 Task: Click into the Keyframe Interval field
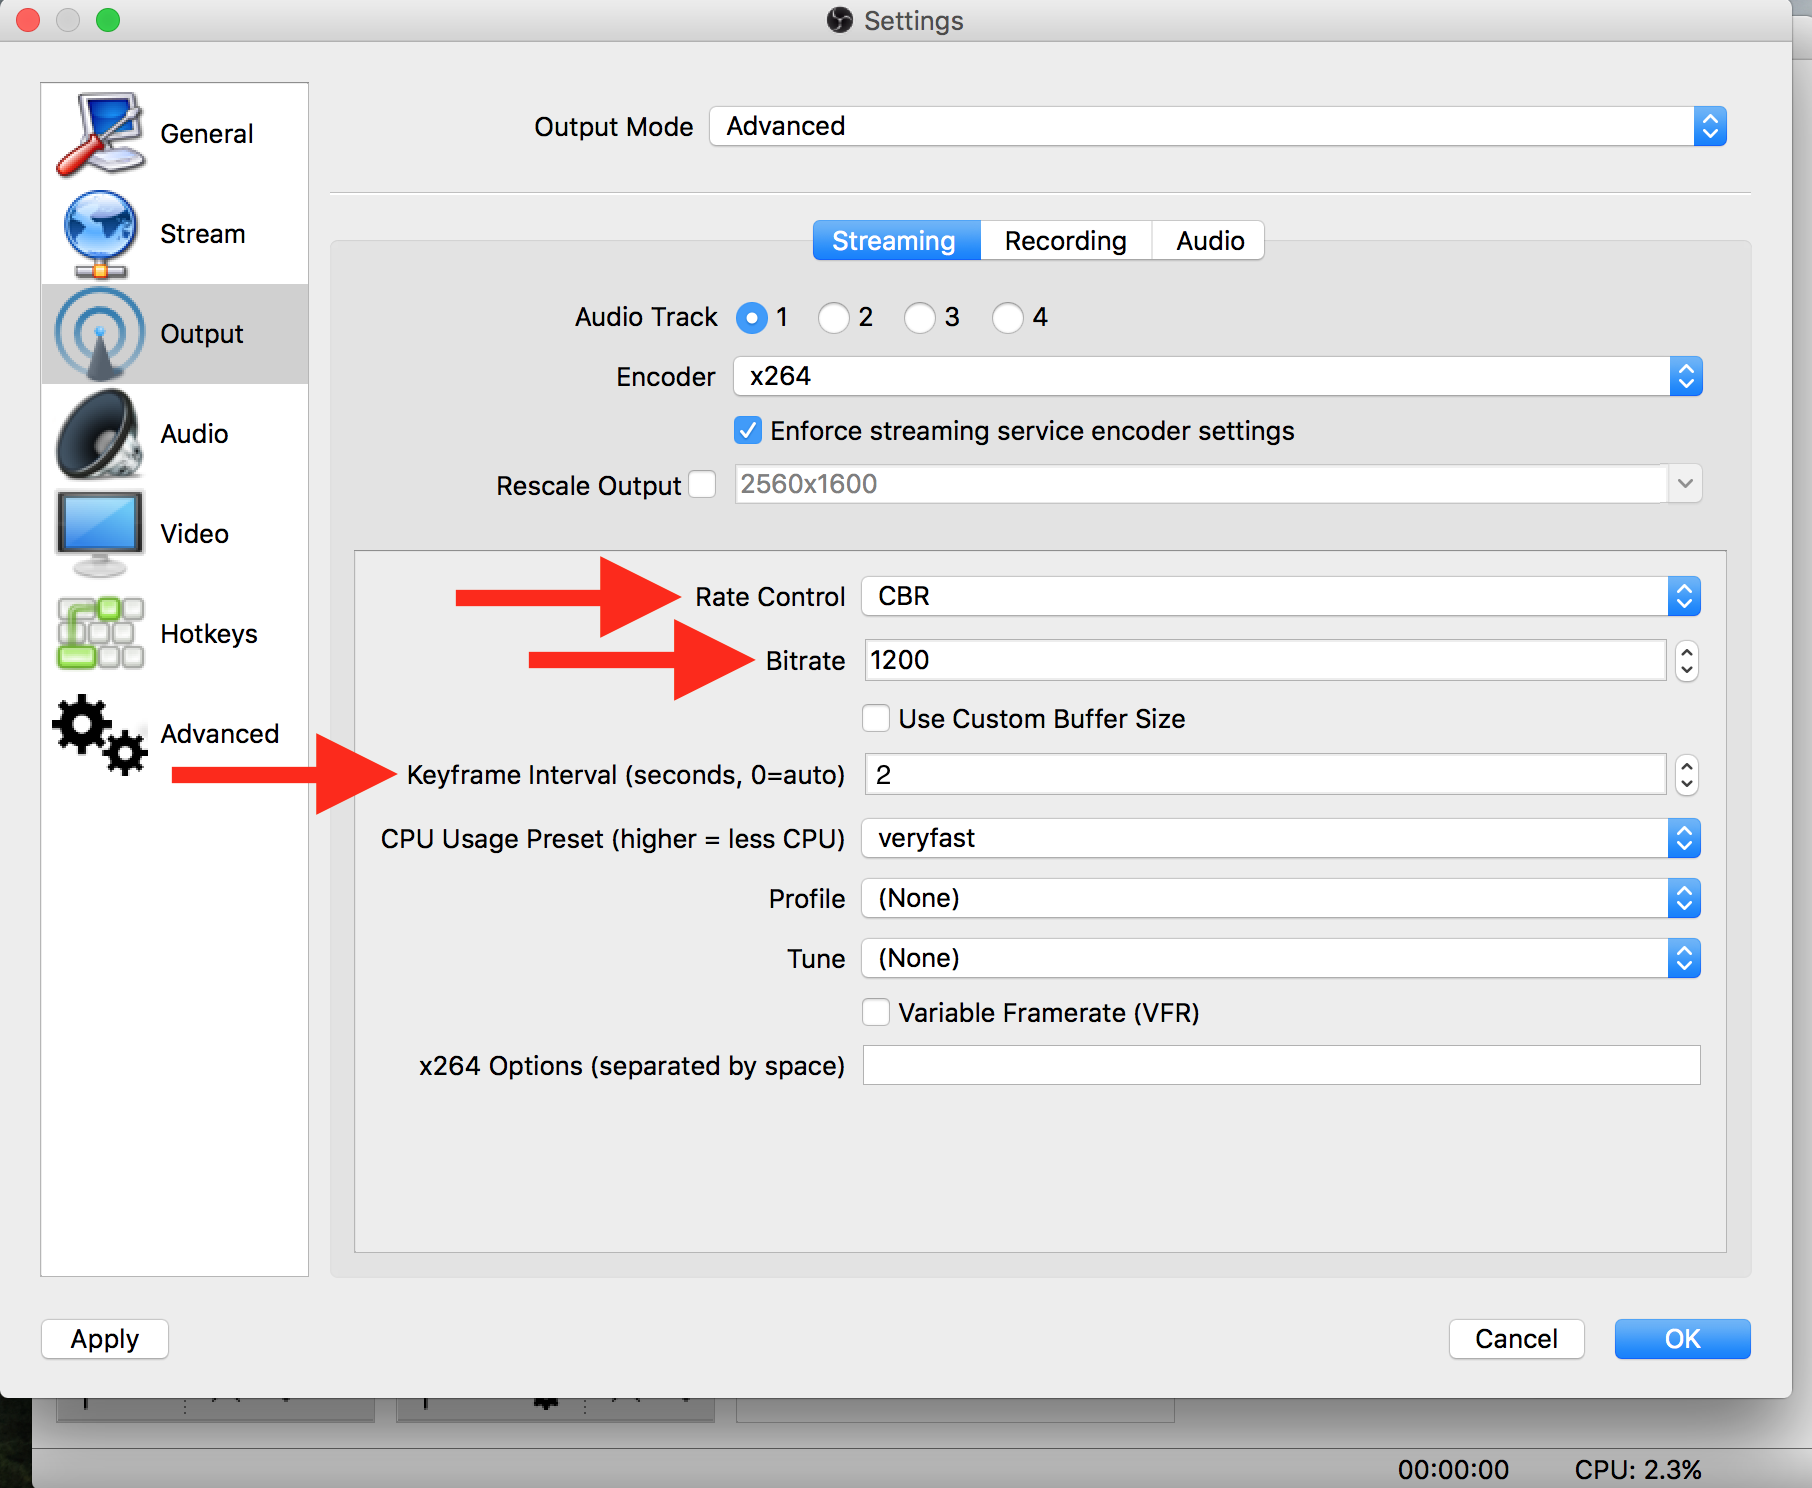(x=1265, y=774)
